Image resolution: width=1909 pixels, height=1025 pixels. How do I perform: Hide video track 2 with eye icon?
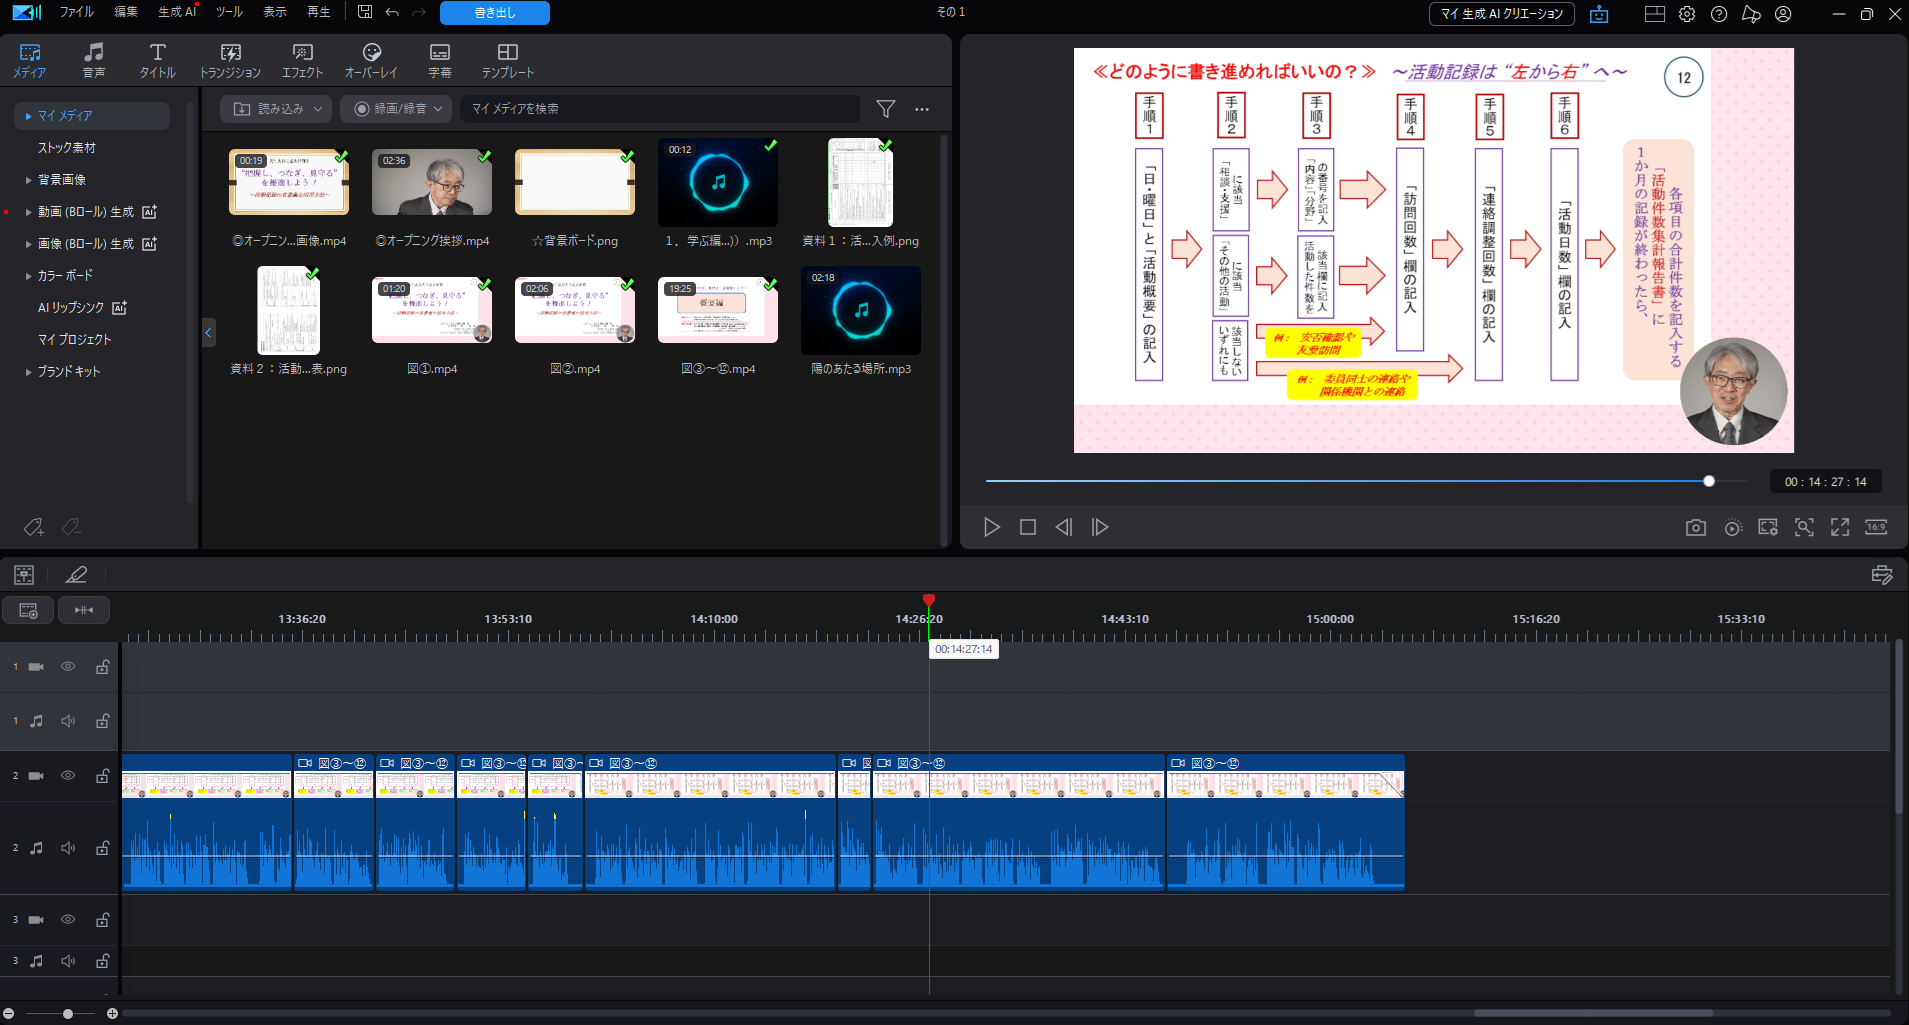[x=68, y=775]
